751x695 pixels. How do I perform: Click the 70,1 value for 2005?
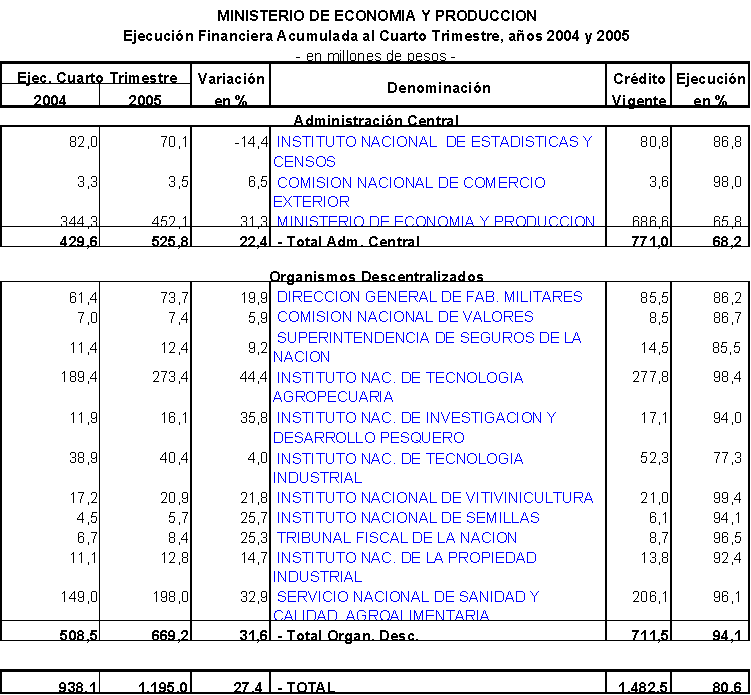coord(174,142)
